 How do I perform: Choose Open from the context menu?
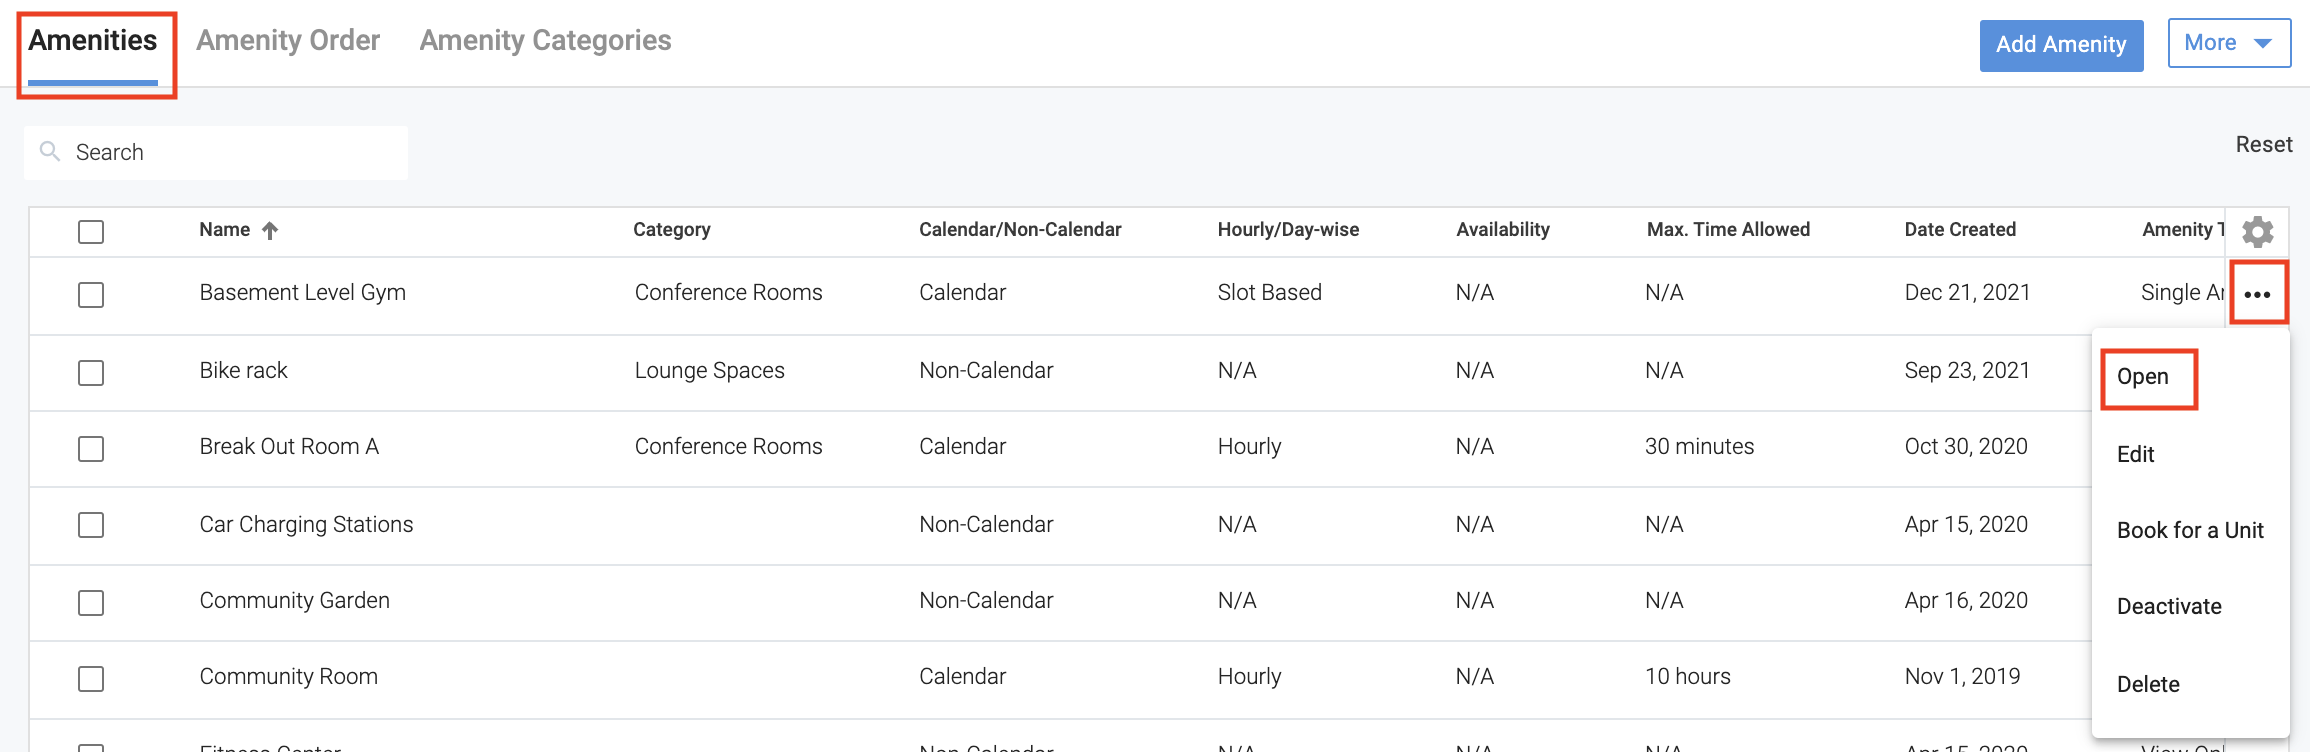click(x=2143, y=377)
